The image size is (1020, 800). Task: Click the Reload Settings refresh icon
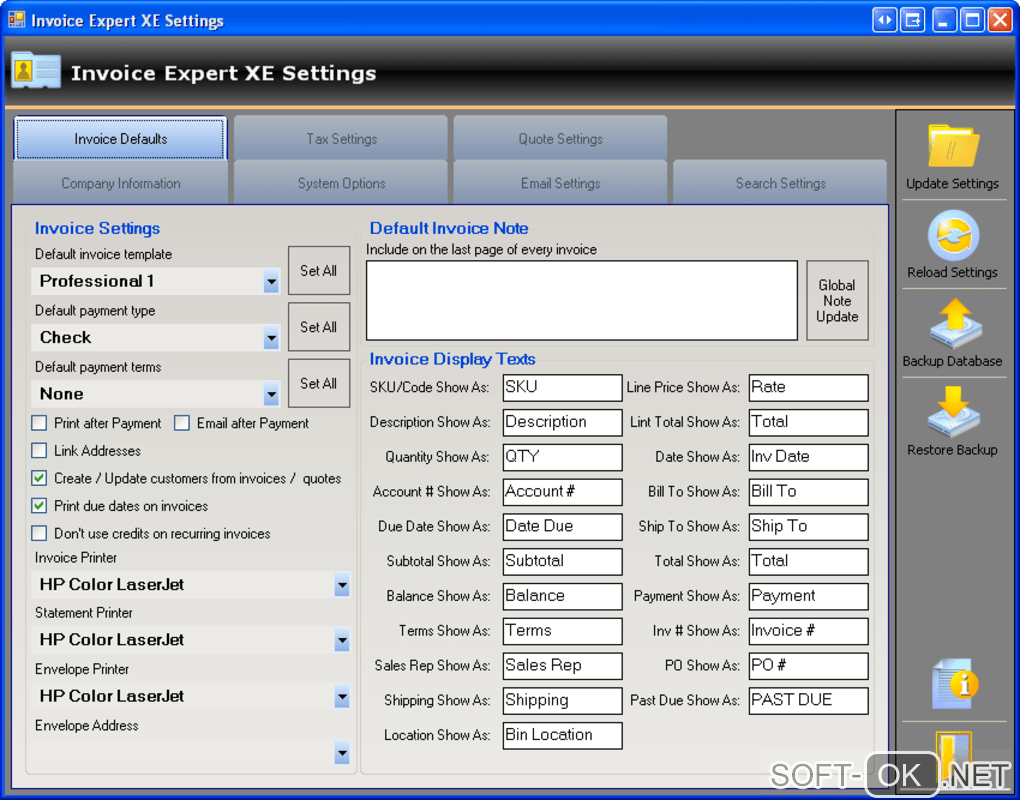[x=952, y=235]
